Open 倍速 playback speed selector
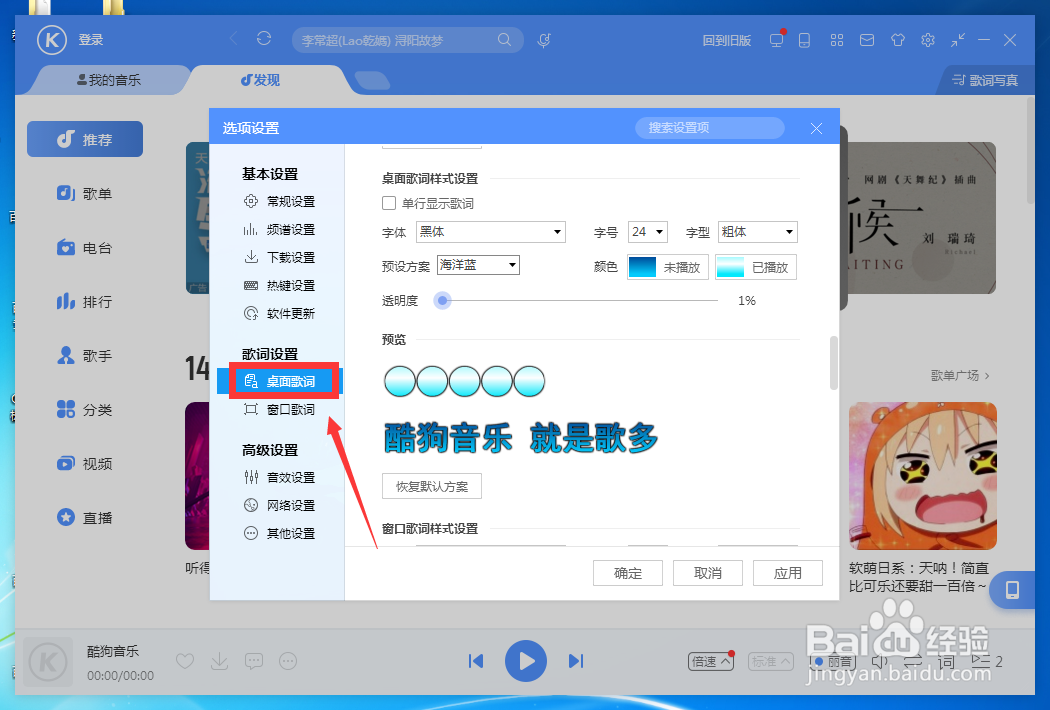Image resolution: width=1050 pixels, height=710 pixels. (710, 662)
